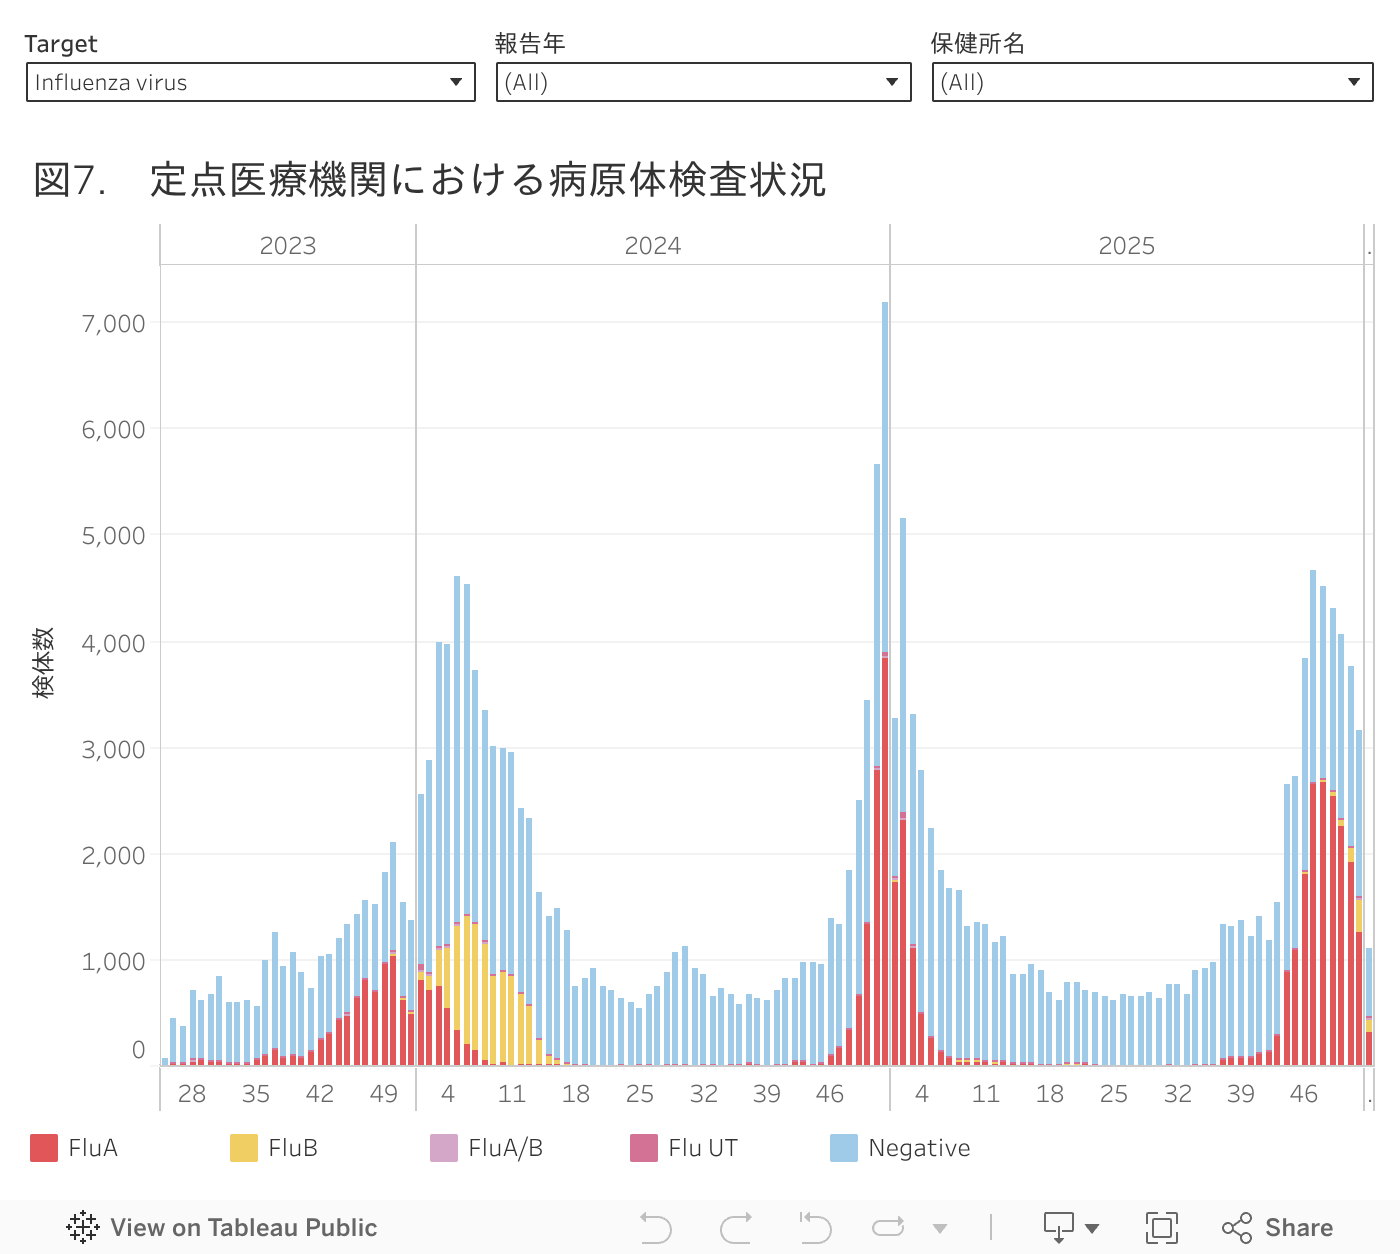This screenshot has width=1400, height=1254.
Task: Highlight FluA using its red legend swatch
Action: pyautogui.click(x=44, y=1148)
